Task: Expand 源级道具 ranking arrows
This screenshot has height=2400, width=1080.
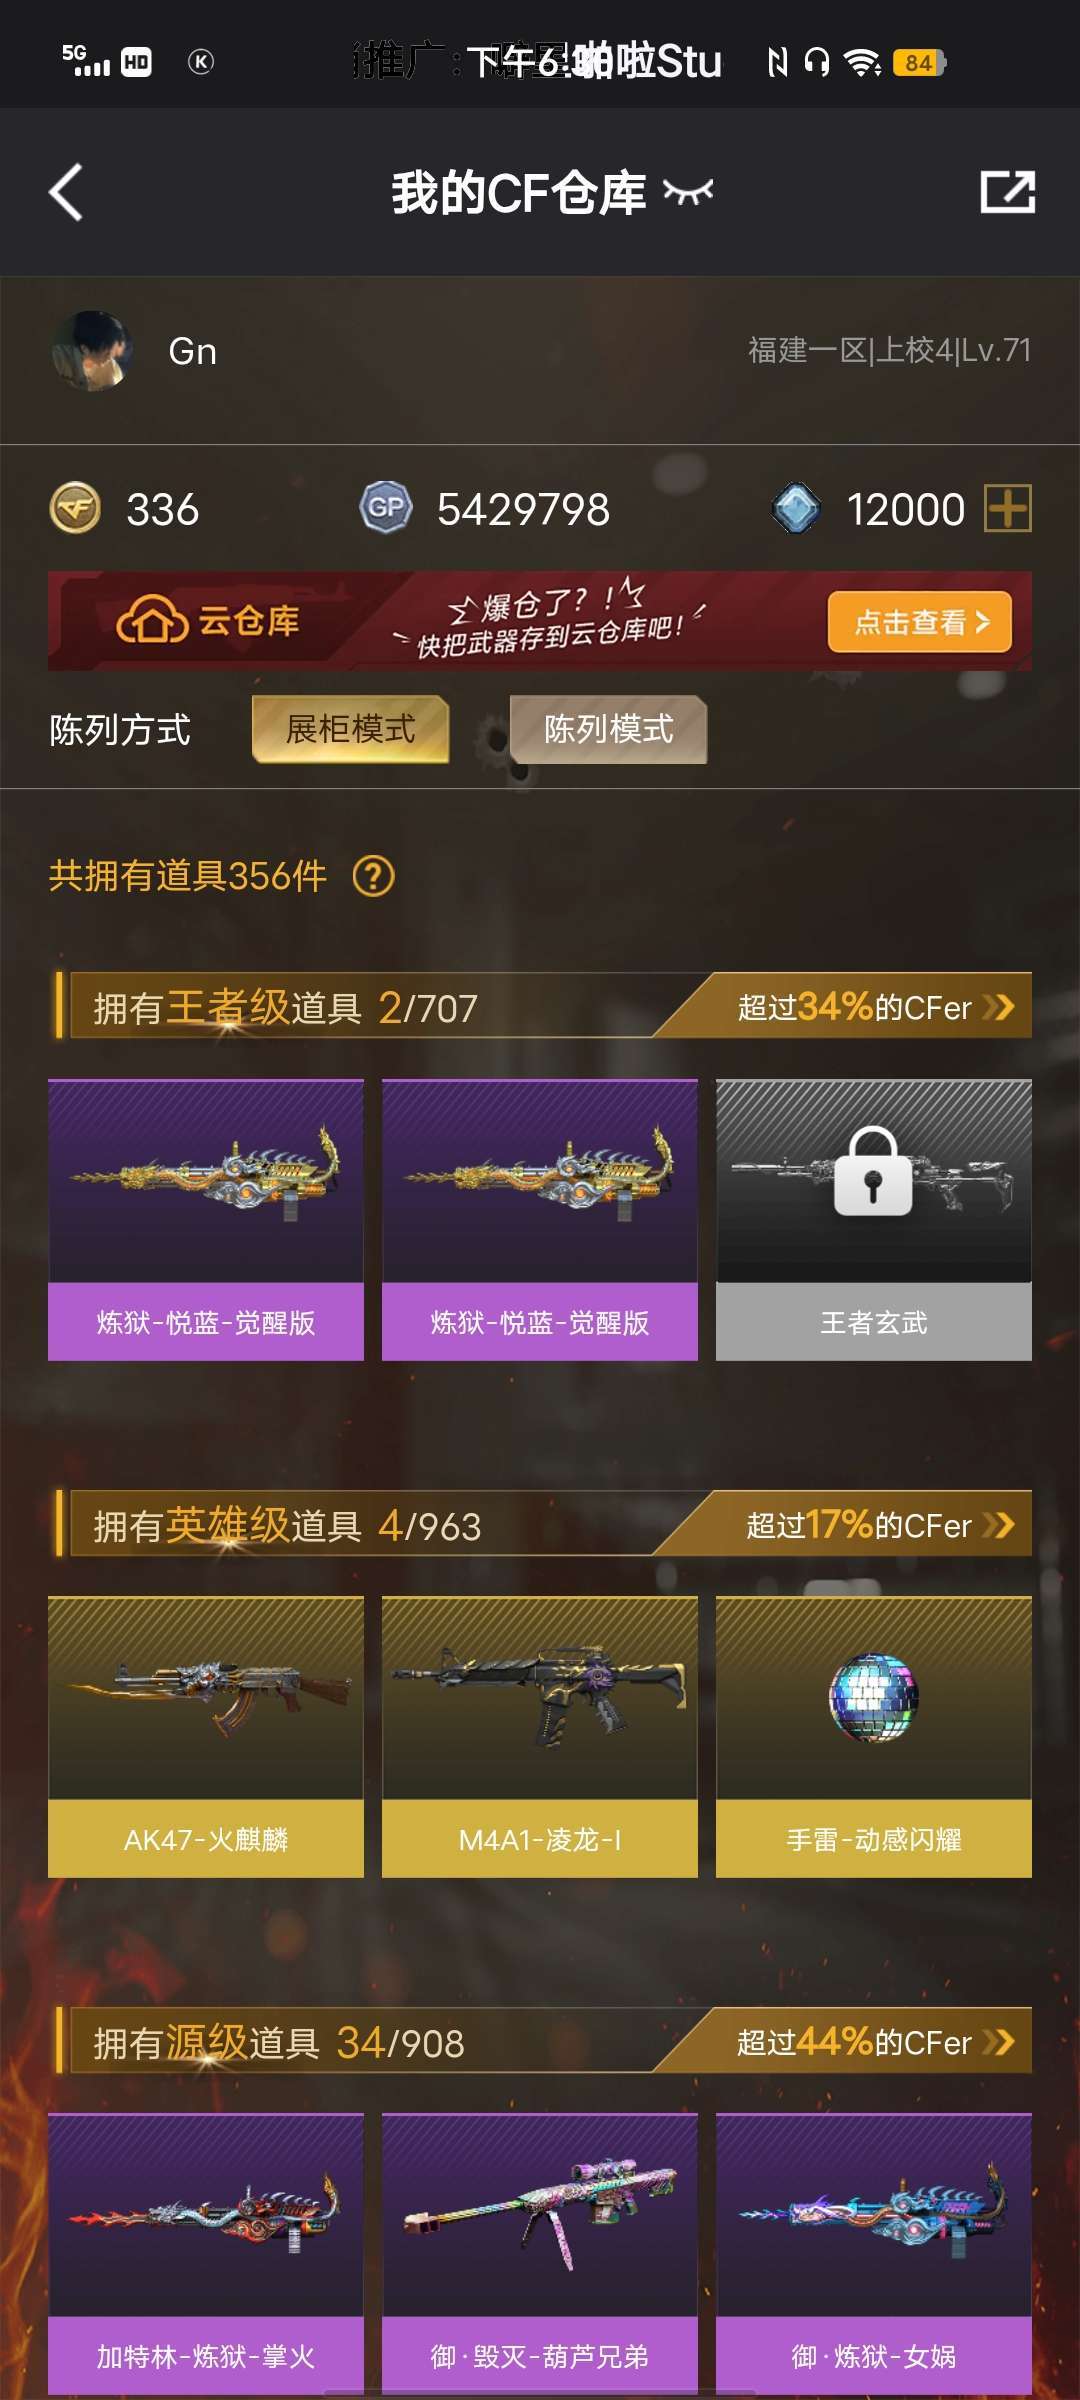Action: [x=998, y=2042]
